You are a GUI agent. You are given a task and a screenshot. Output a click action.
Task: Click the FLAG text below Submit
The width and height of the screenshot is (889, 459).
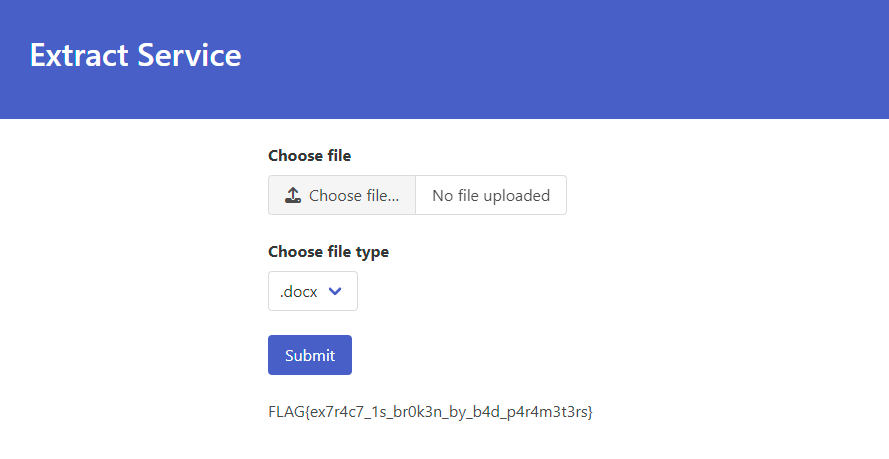[430, 412]
